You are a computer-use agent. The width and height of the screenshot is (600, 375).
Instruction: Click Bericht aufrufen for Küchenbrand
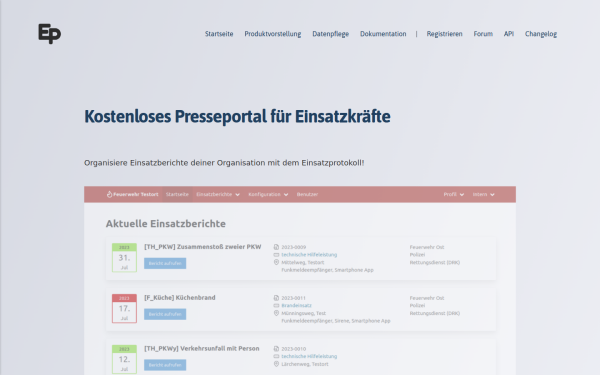165,314
